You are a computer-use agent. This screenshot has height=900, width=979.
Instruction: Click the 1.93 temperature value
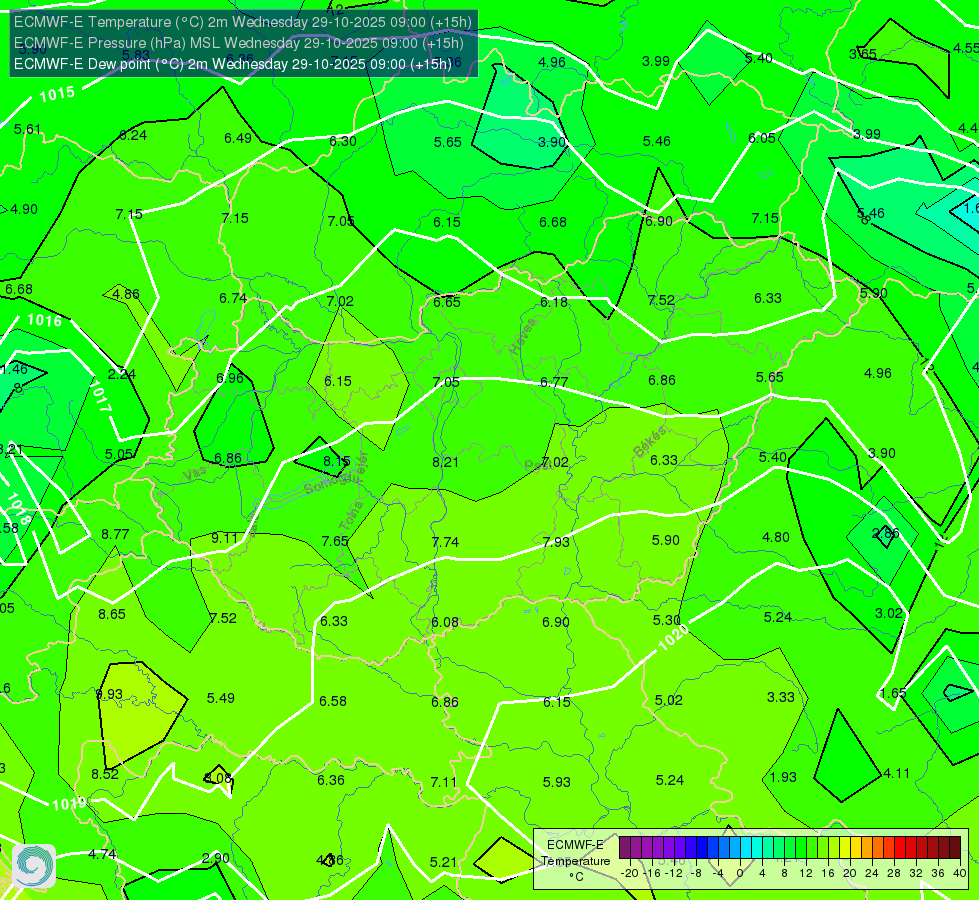coord(783,776)
